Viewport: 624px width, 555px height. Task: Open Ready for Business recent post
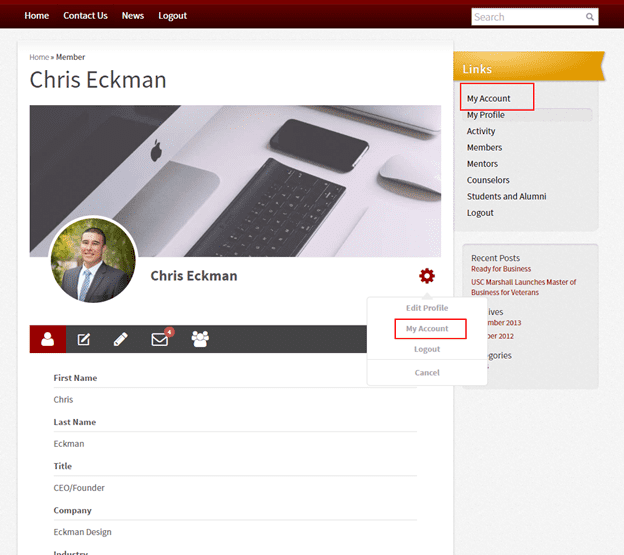[x=501, y=269]
